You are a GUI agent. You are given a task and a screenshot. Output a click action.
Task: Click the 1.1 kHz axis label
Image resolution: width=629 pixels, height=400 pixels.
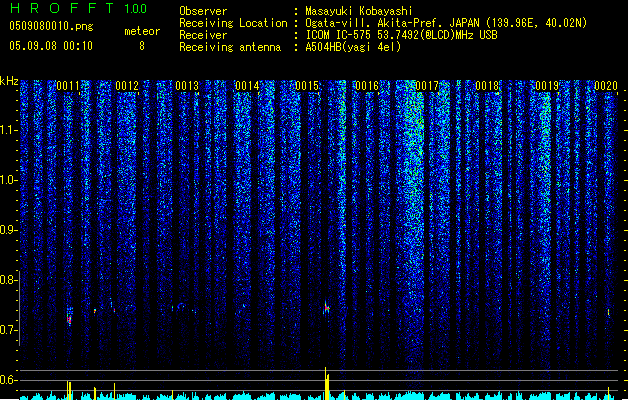pos(8,130)
